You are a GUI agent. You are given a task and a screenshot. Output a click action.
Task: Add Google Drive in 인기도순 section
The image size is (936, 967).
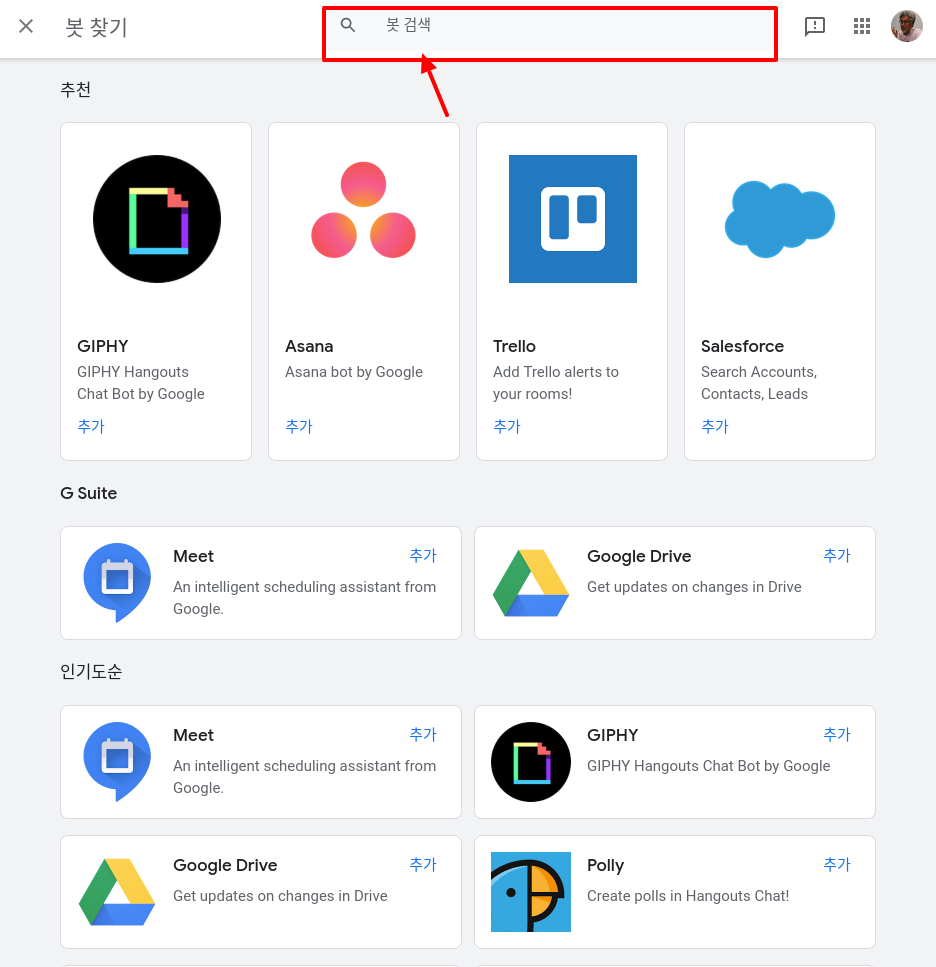tap(423, 865)
